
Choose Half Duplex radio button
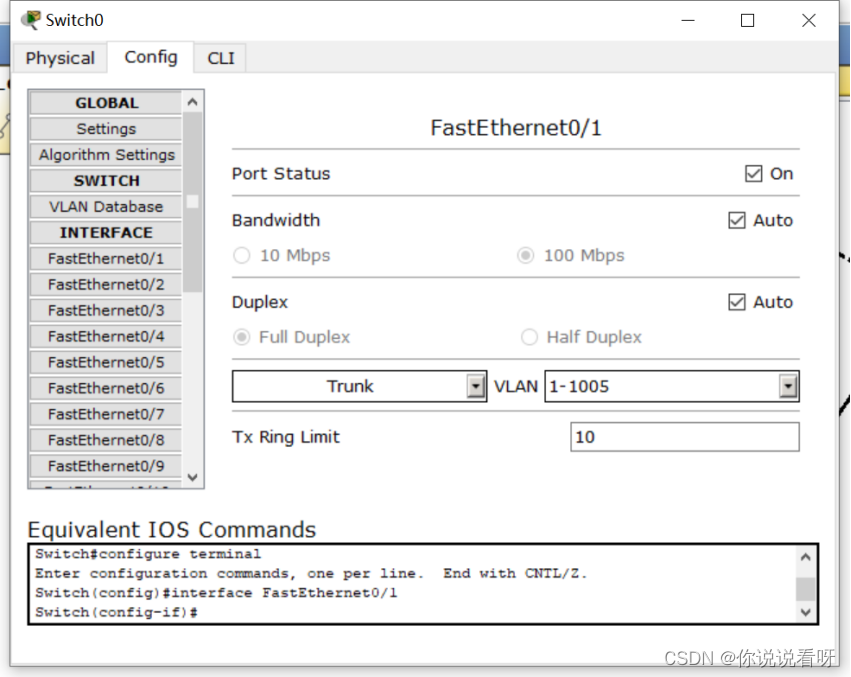pyautogui.click(x=529, y=337)
